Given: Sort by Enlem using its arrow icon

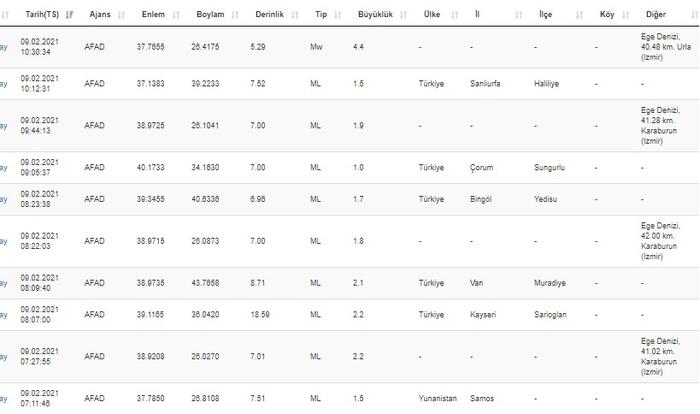Looking at the screenshot, I should pos(177,16).
